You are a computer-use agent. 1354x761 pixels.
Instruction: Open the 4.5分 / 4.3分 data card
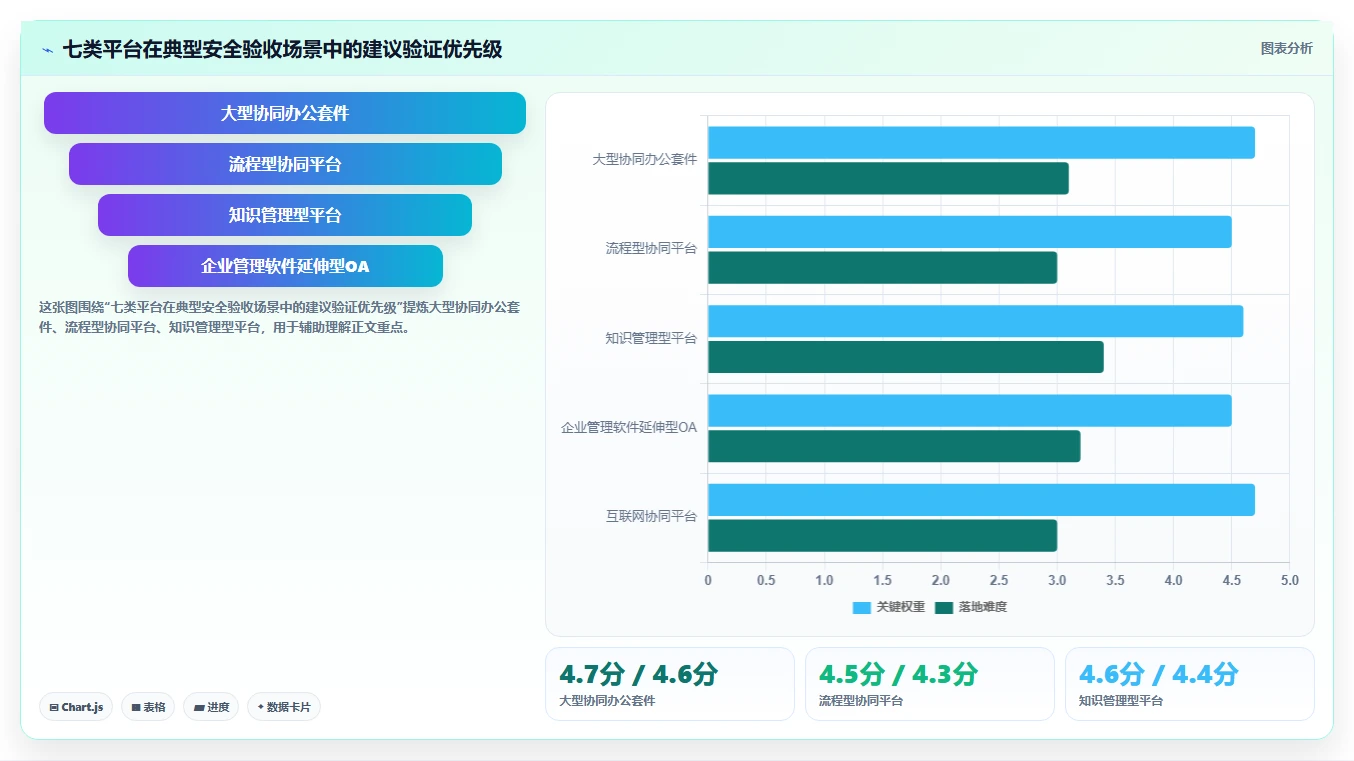click(x=930, y=684)
